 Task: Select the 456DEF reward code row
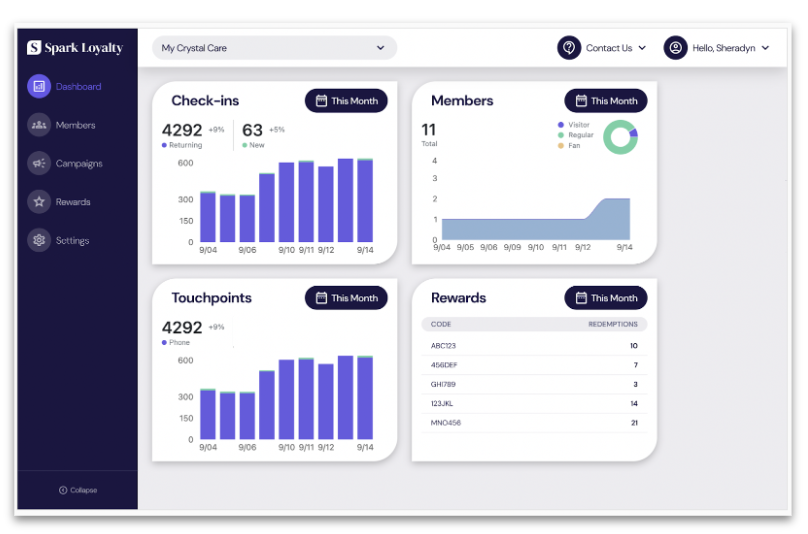click(x=534, y=365)
